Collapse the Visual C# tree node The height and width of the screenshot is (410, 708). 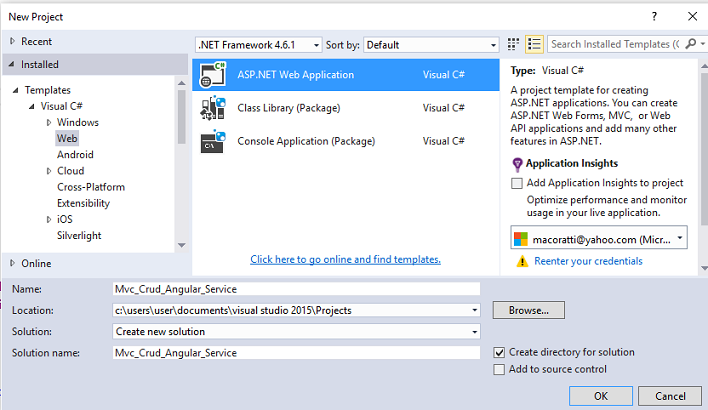[x=32, y=107]
